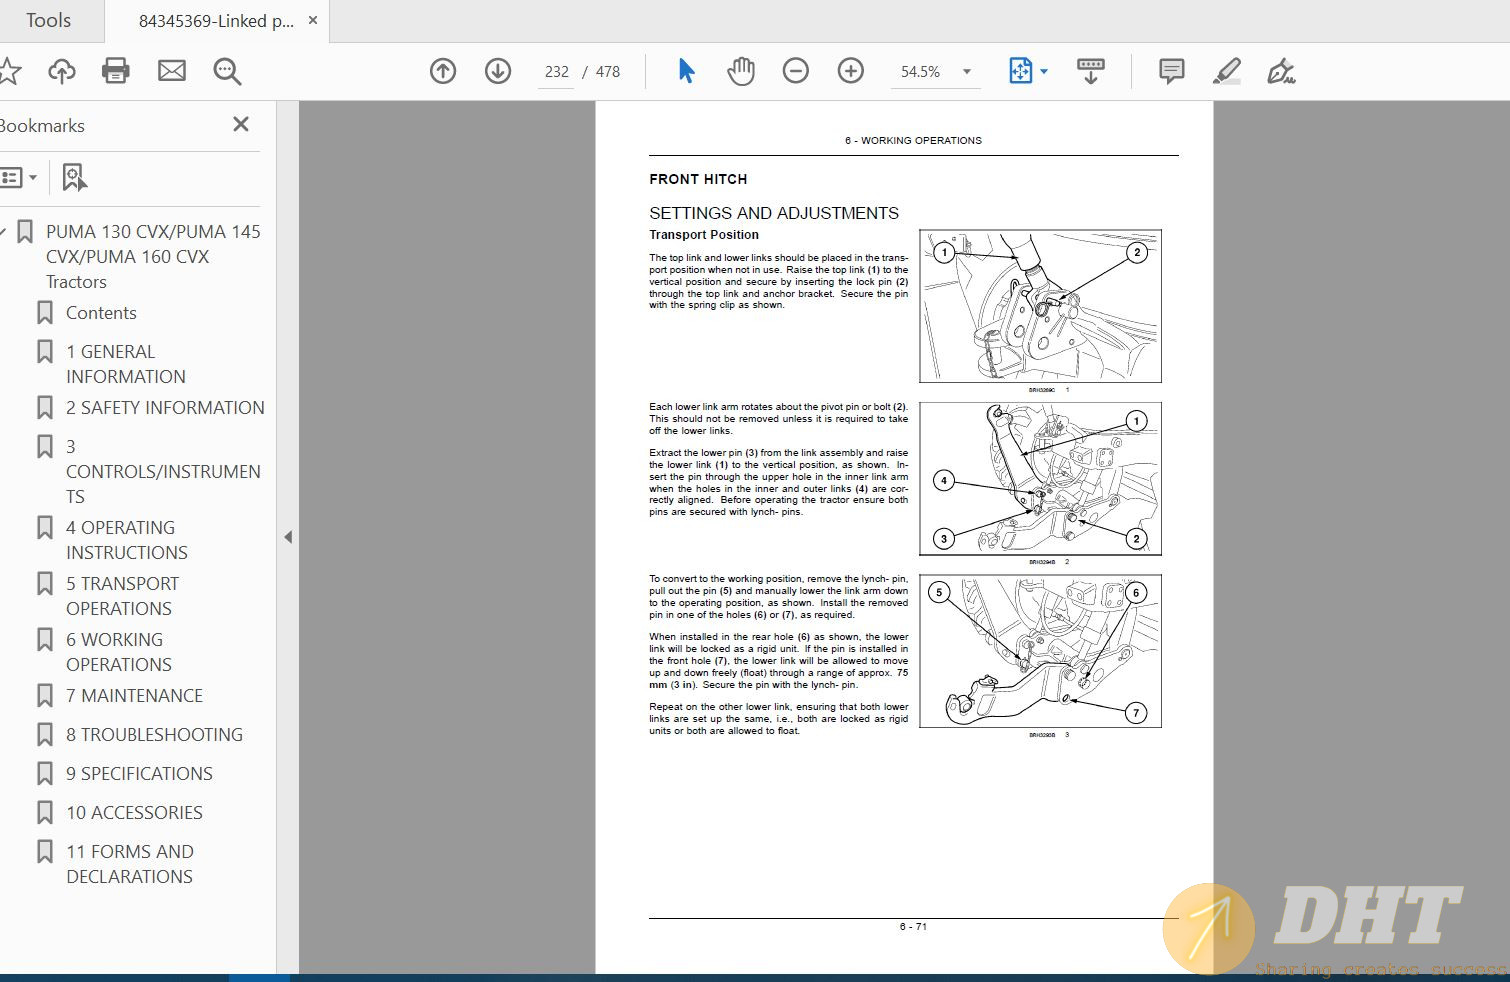Viewport: 1510px width, 982px height.
Task: Collapse the navigation pane with side arrow
Action: pos(288,537)
